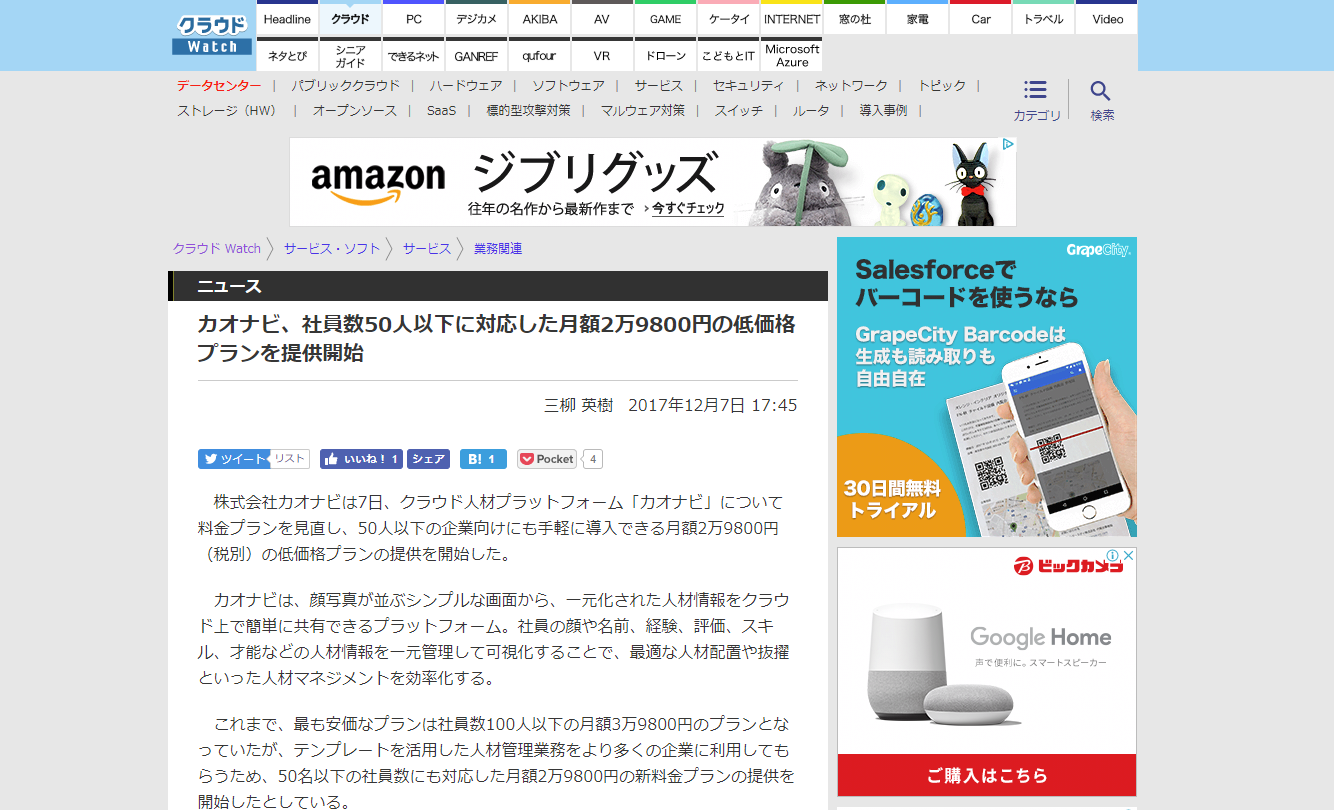The width and height of the screenshot is (1334, 810).
Task: Open the ドローン tab
Action: pos(665,55)
